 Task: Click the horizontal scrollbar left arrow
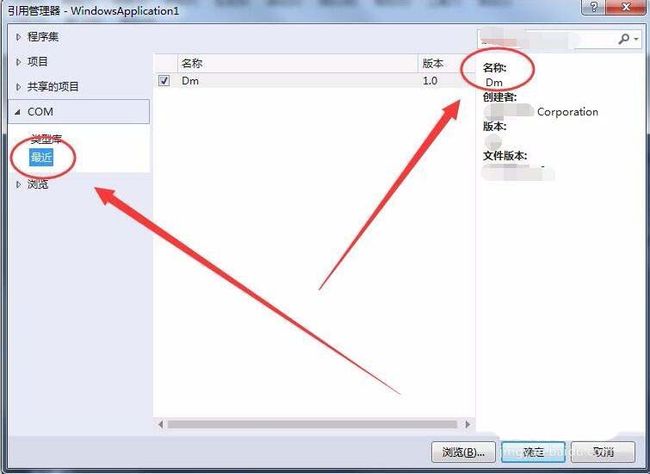[160, 424]
